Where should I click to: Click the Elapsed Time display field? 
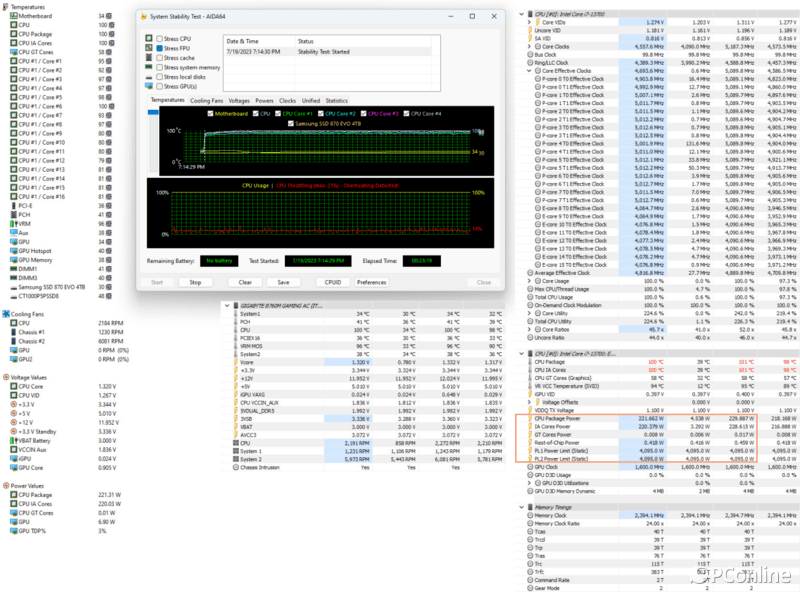[421, 261]
